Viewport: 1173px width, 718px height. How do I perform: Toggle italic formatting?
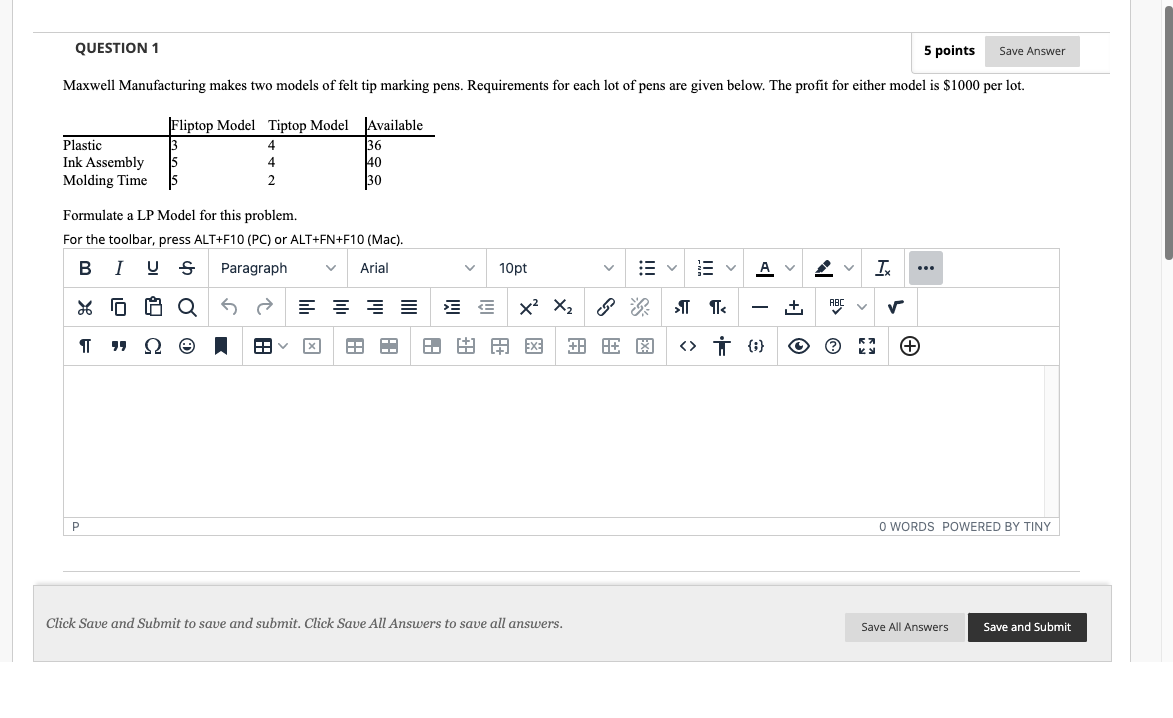tap(118, 268)
